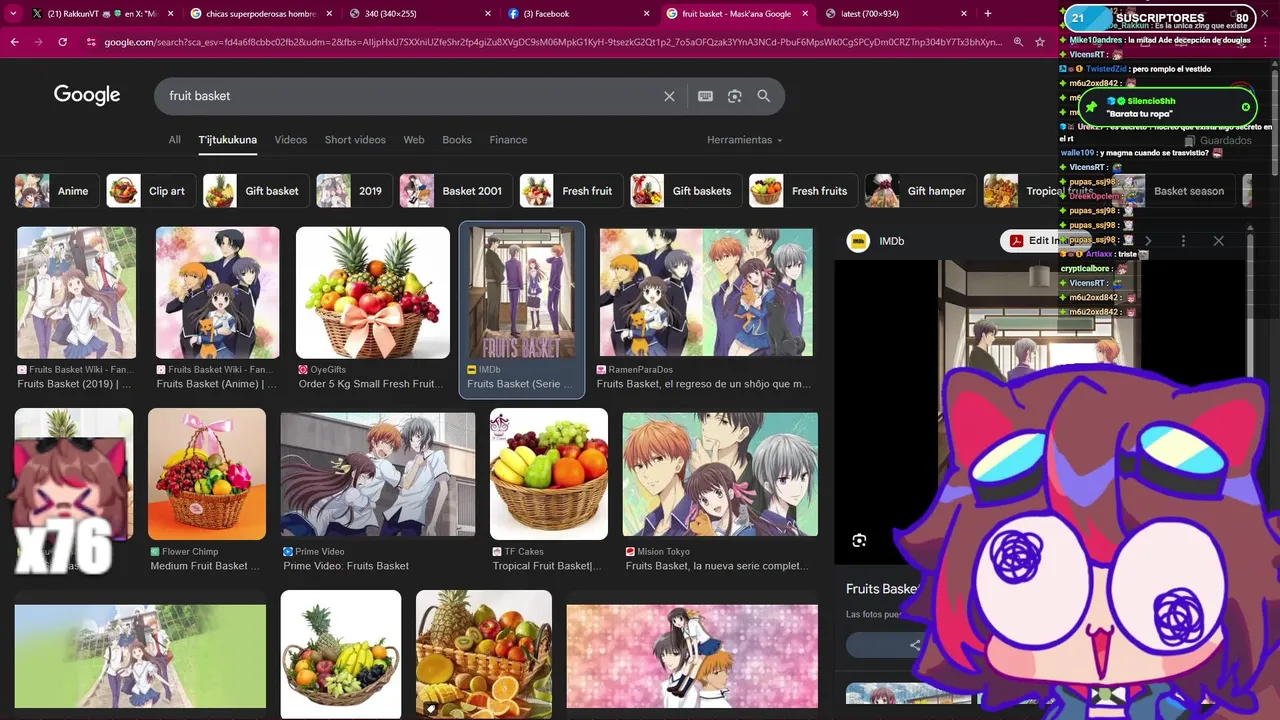Filter results by the Fresh fruit chip
Image resolution: width=1280 pixels, height=720 pixels.
pyautogui.click(x=570, y=191)
